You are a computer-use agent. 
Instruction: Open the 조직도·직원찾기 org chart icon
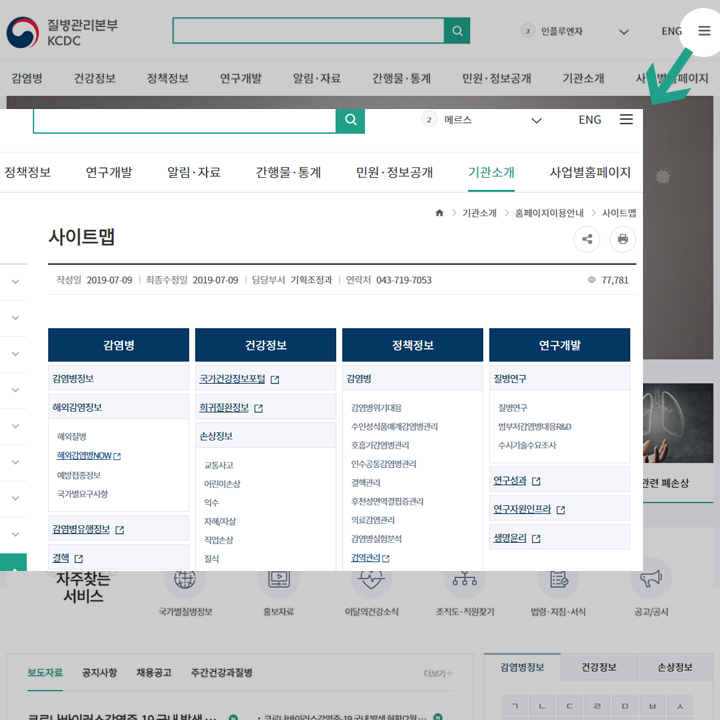465,579
